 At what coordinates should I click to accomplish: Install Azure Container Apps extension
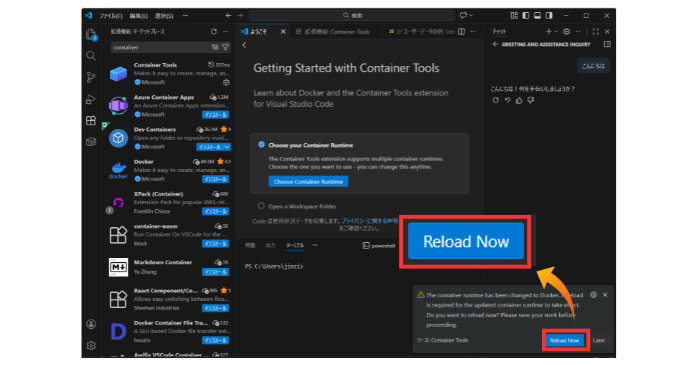(216, 115)
